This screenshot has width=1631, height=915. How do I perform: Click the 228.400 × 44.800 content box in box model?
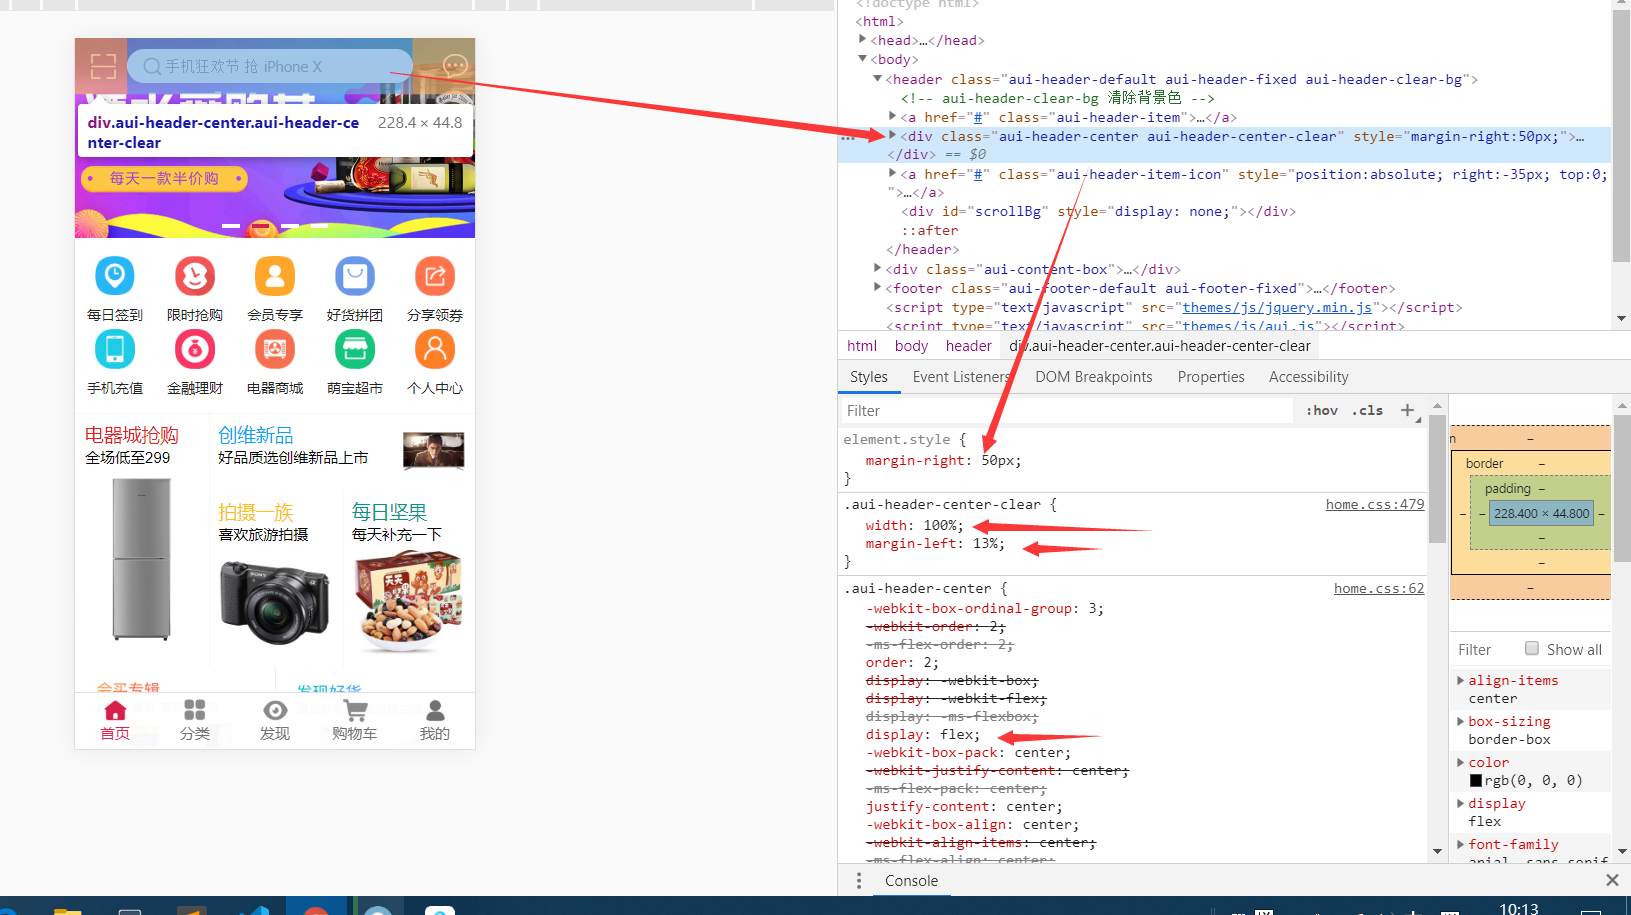point(1541,513)
